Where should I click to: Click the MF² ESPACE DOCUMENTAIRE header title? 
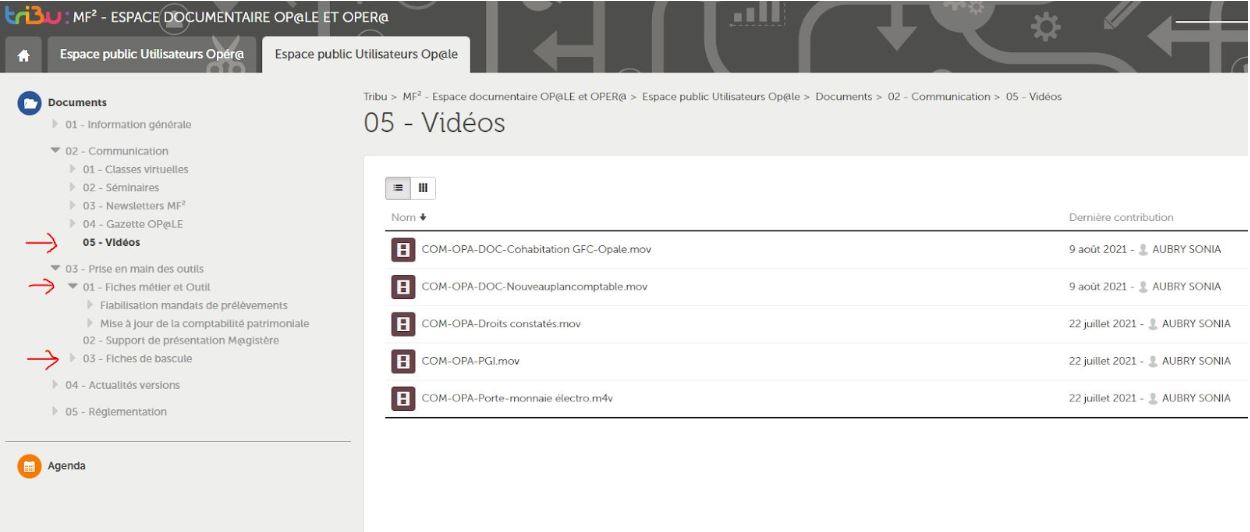point(230,17)
